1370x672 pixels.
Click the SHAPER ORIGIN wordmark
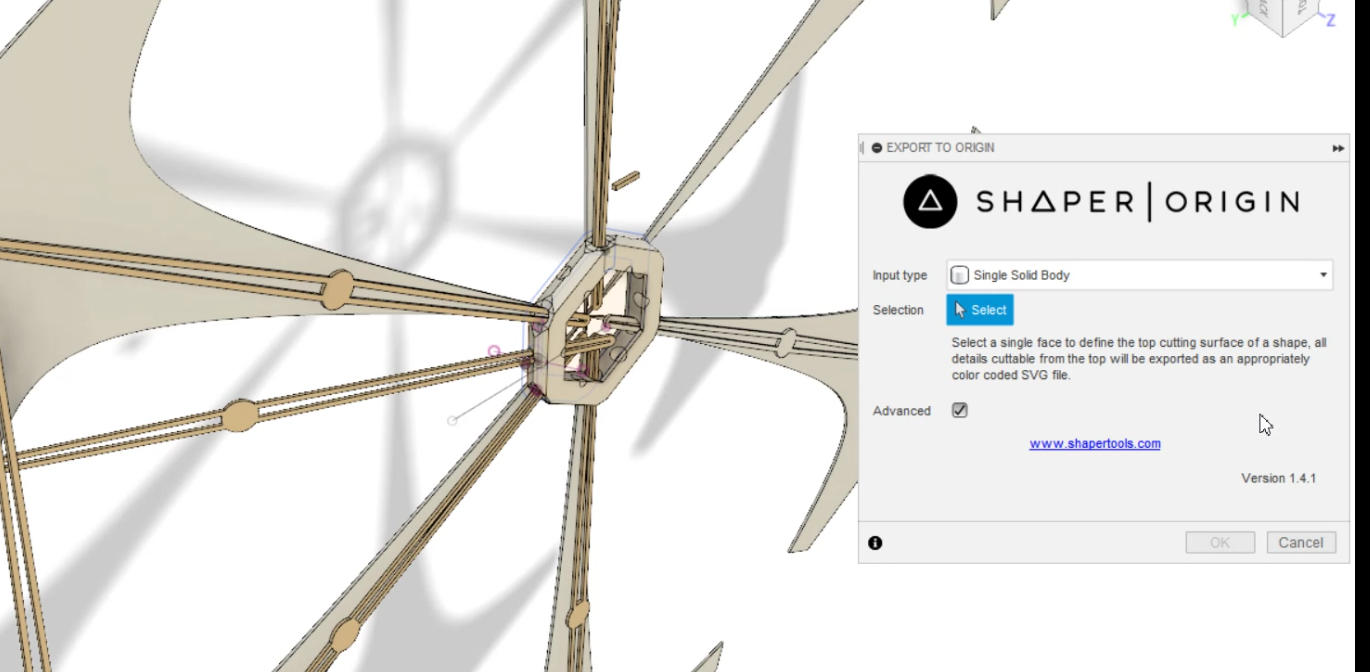[x=1137, y=202]
